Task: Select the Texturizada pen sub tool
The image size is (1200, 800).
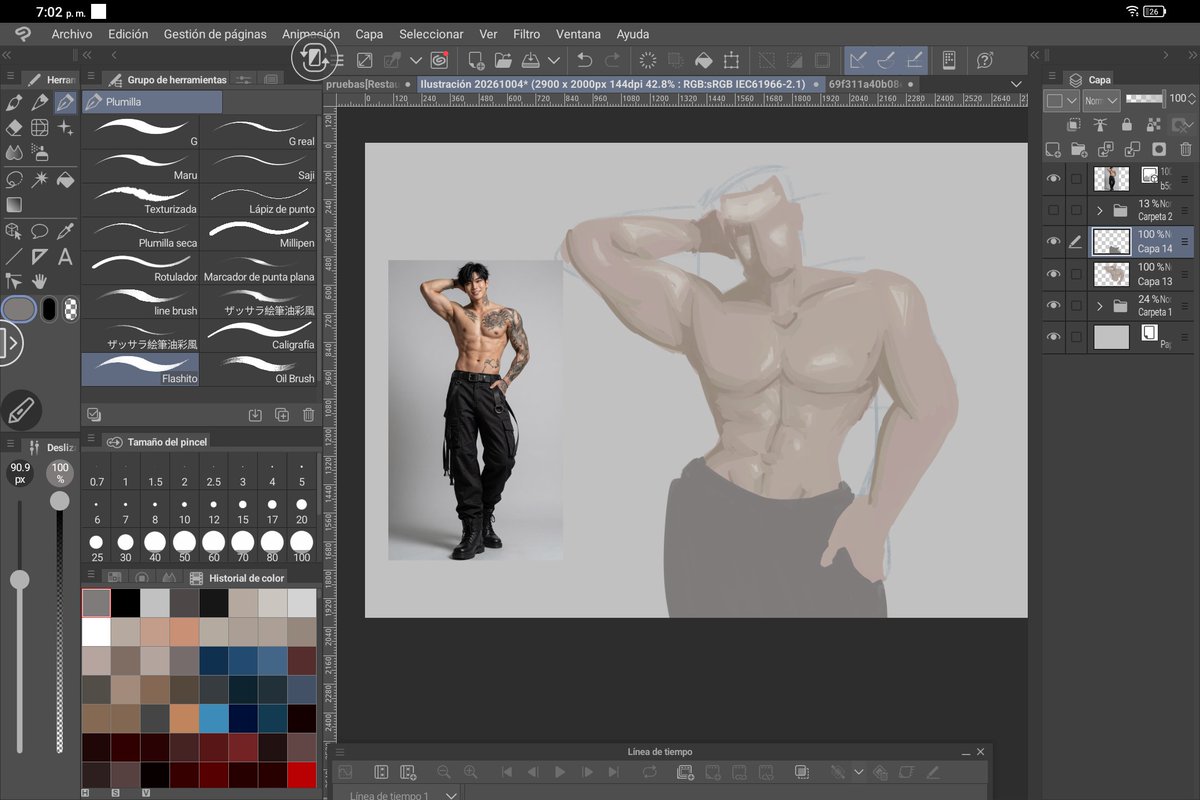Action: tap(140, 200)
